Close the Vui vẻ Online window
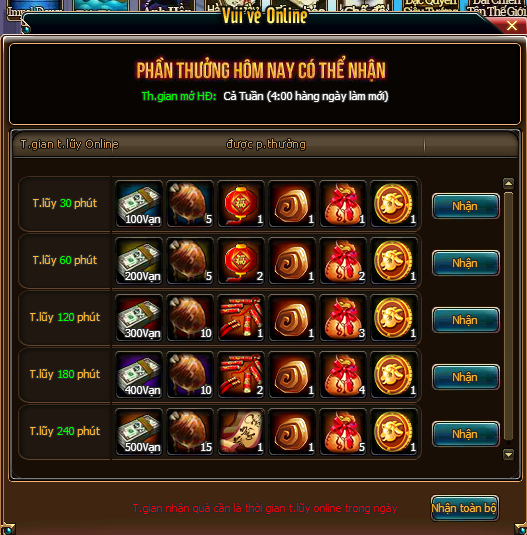 tap(512, 26)
